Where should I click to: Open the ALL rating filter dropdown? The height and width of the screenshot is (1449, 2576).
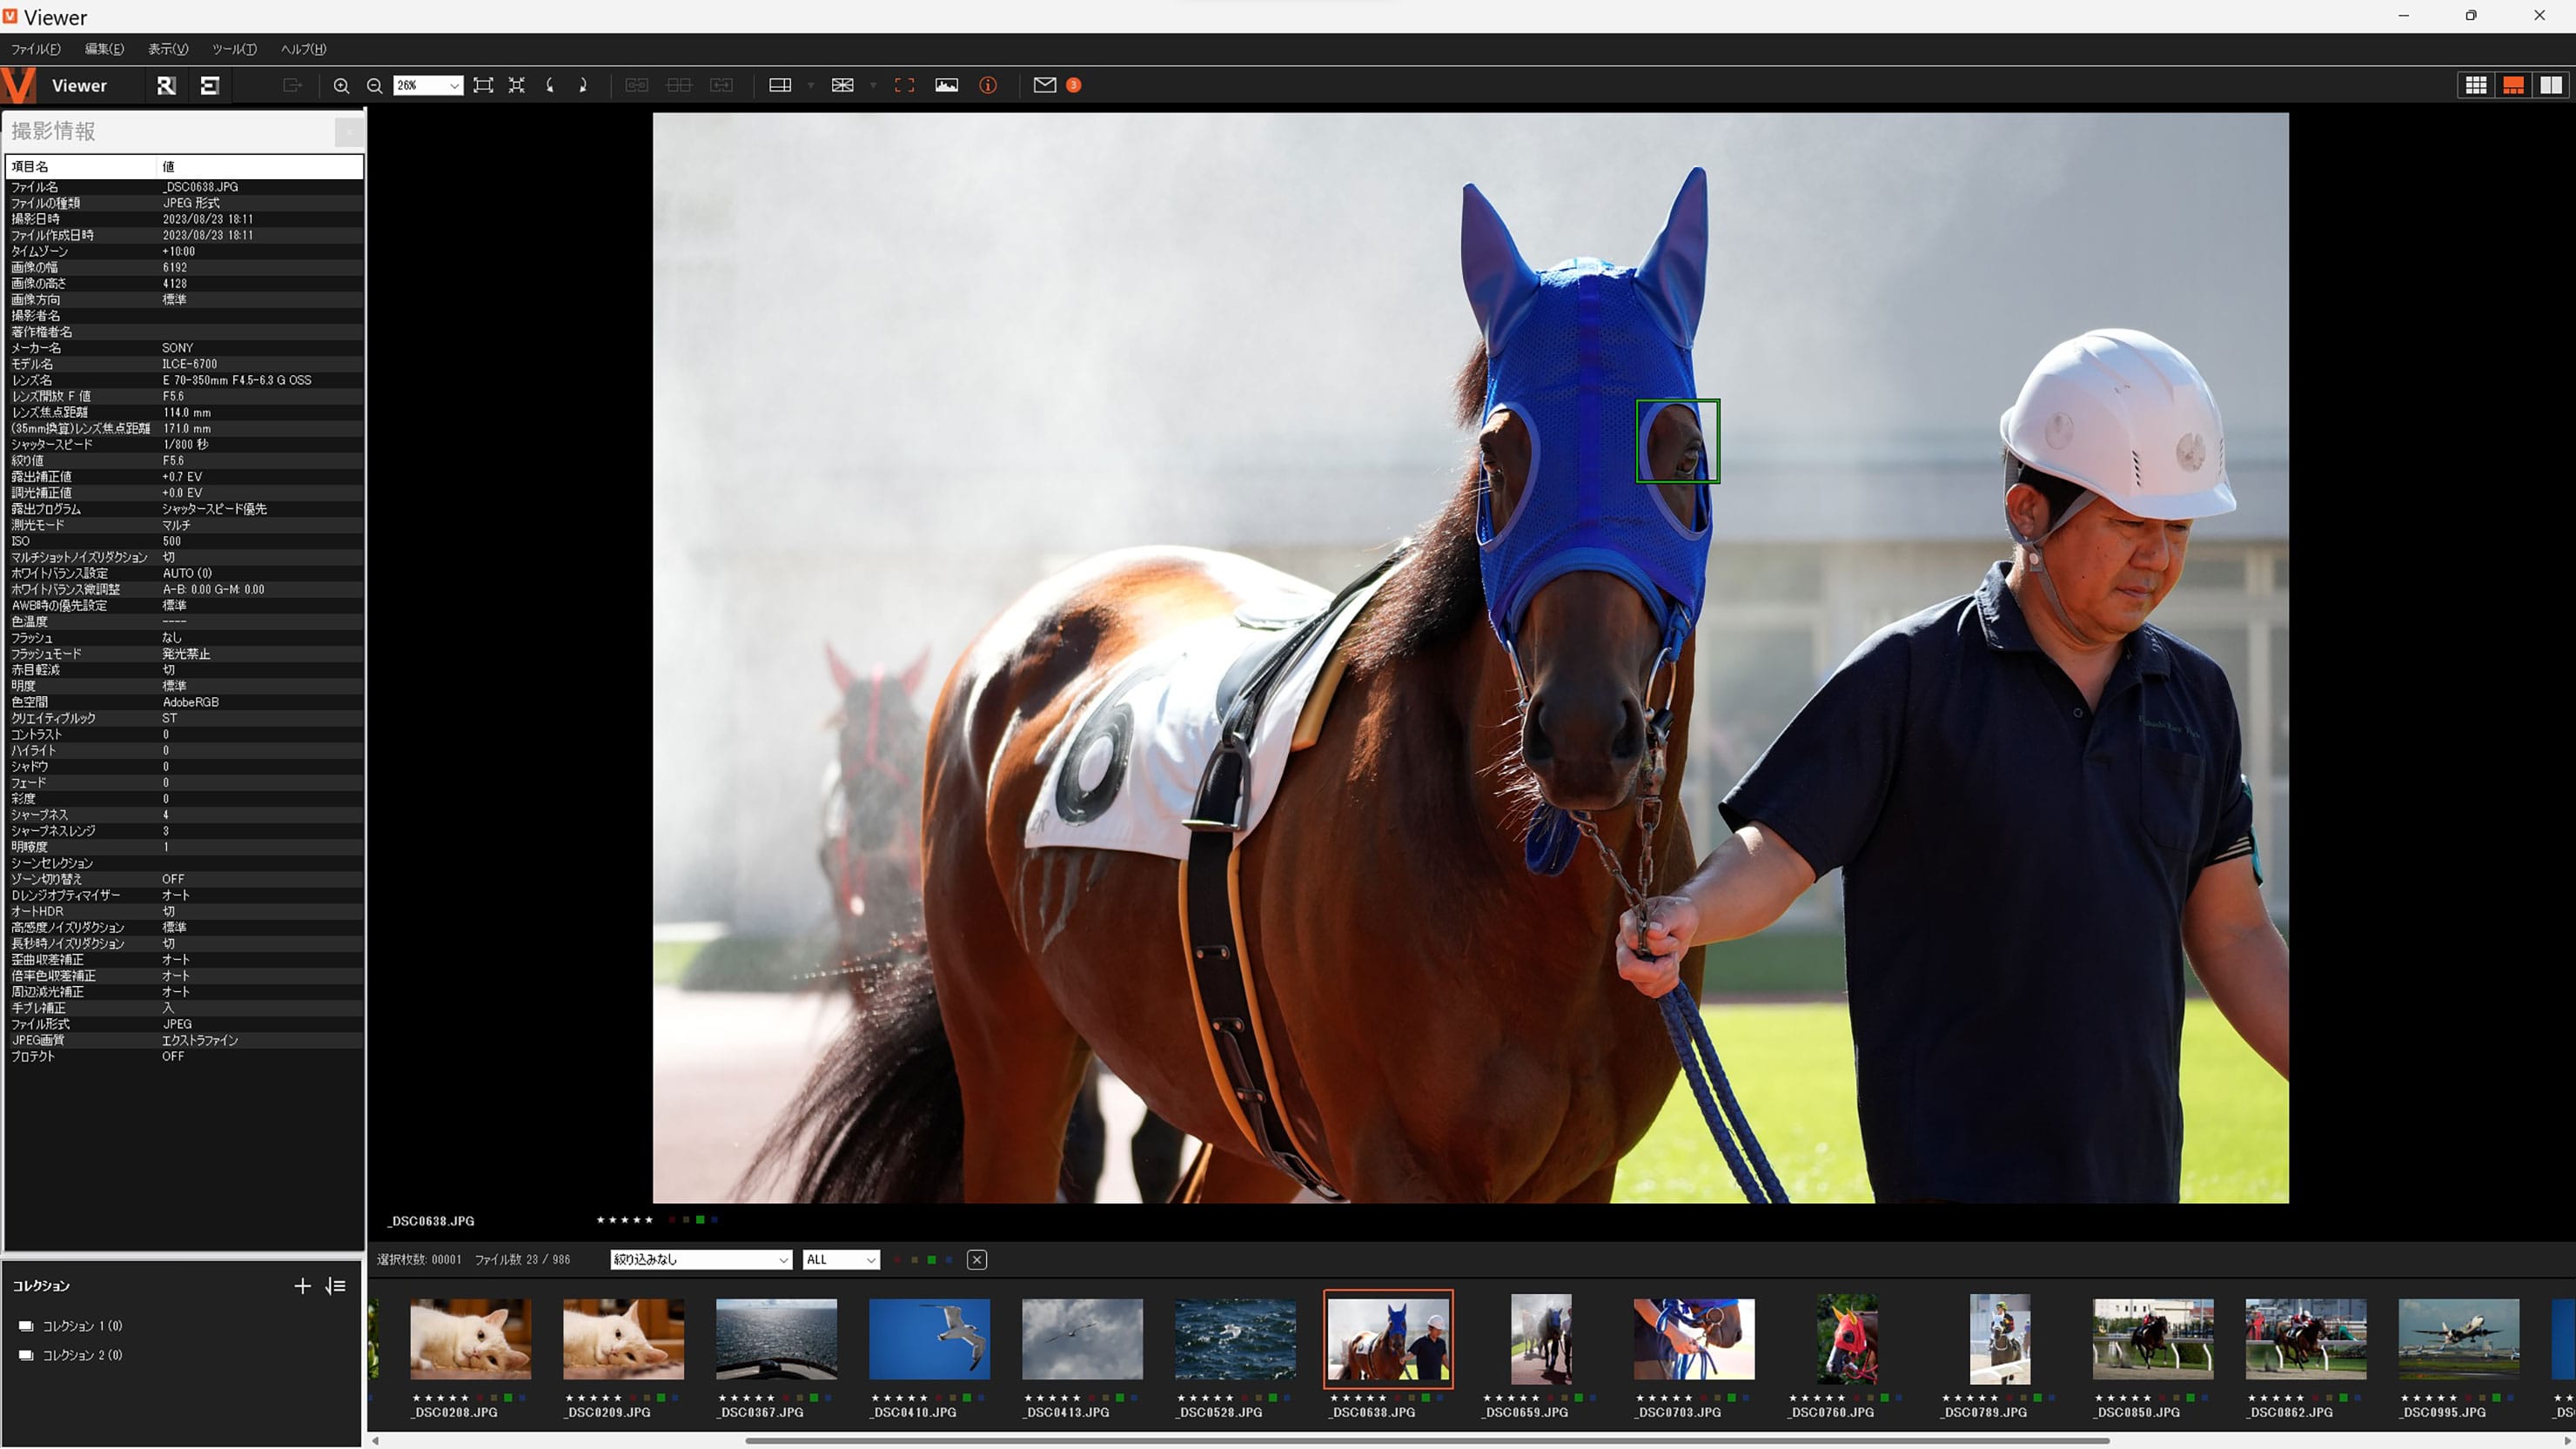(841, 1259)
